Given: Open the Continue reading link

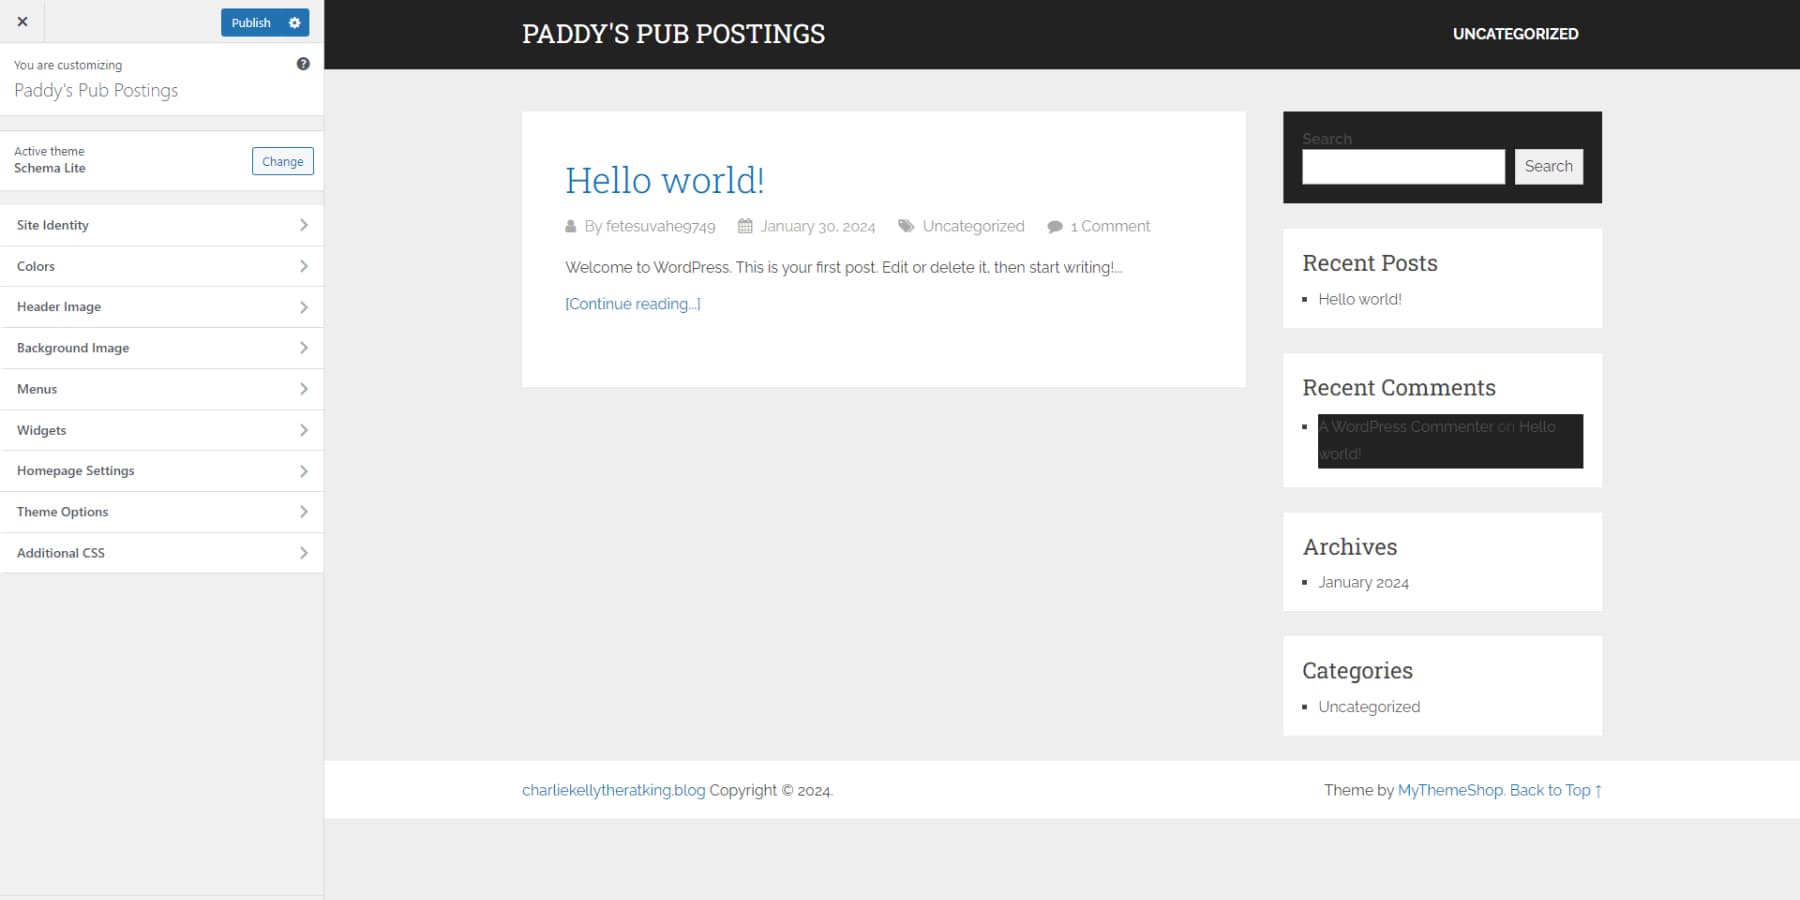Looking at the screenshot, I should tap(632, 303).
